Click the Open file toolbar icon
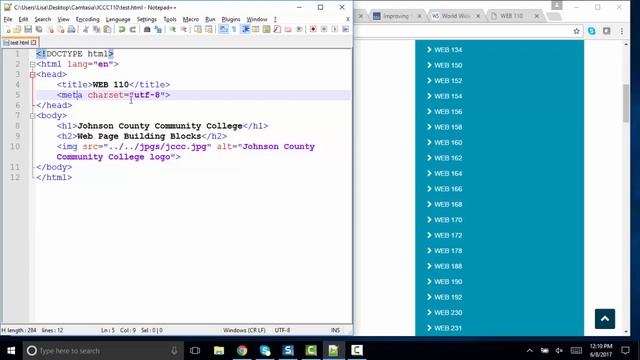The height and width of the screenshot is (360, 640). click(x=17, y=29)
